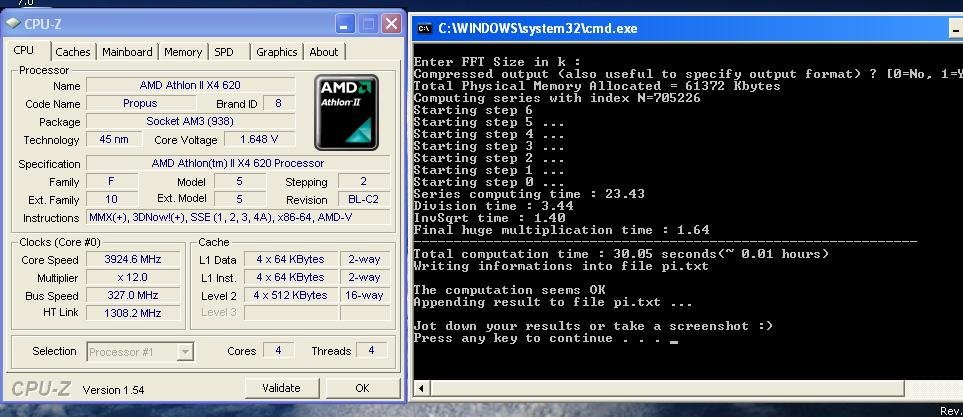
Task: Click the cmd.exe window title bar text
Action: coord(538,28)
